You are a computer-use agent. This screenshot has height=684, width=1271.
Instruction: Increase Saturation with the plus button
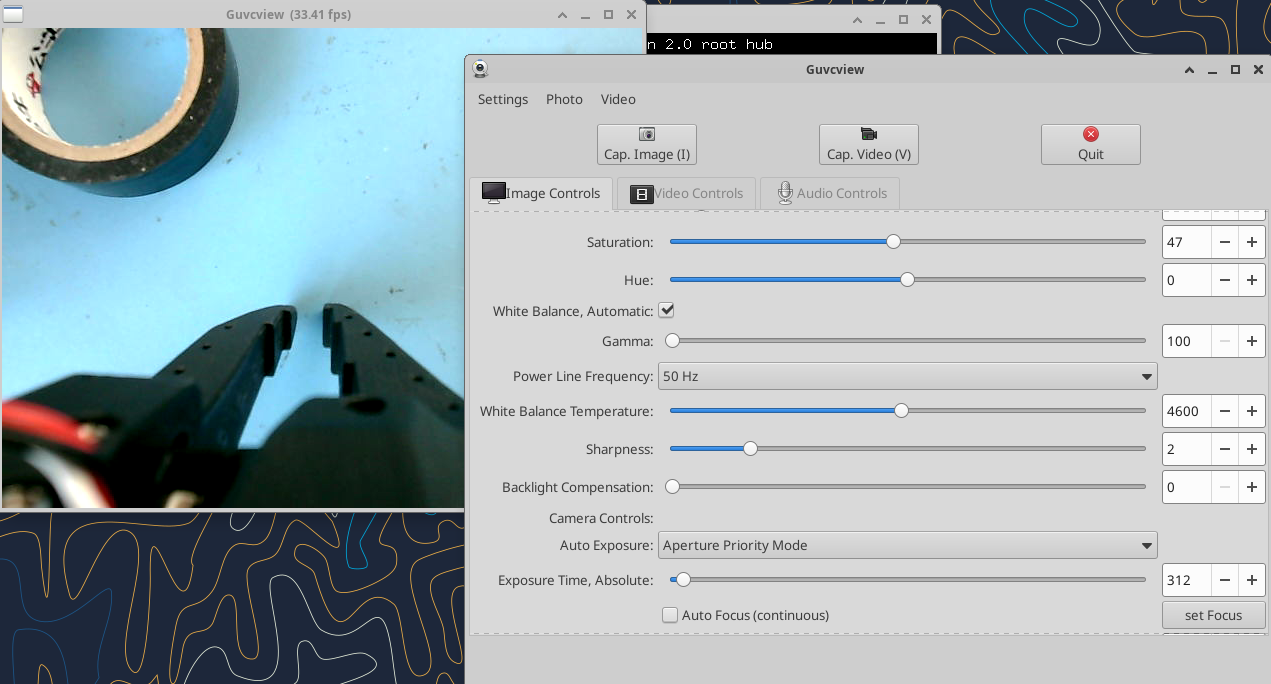pyautogui.click(x=1252, y=242)
